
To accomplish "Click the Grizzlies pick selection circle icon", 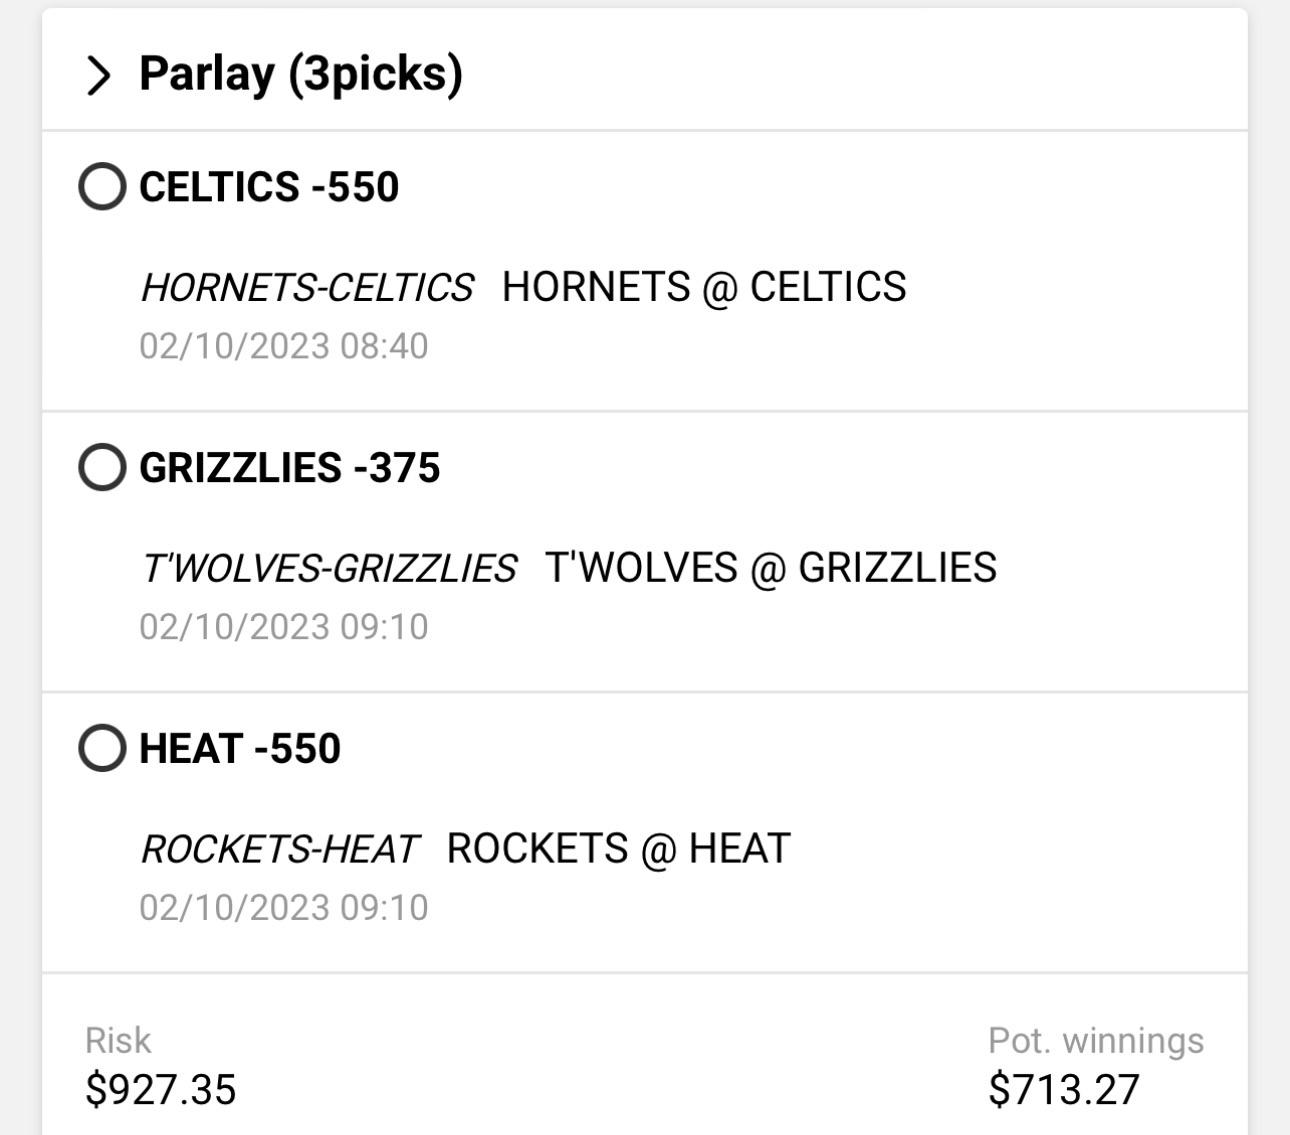I will [103, 467].
